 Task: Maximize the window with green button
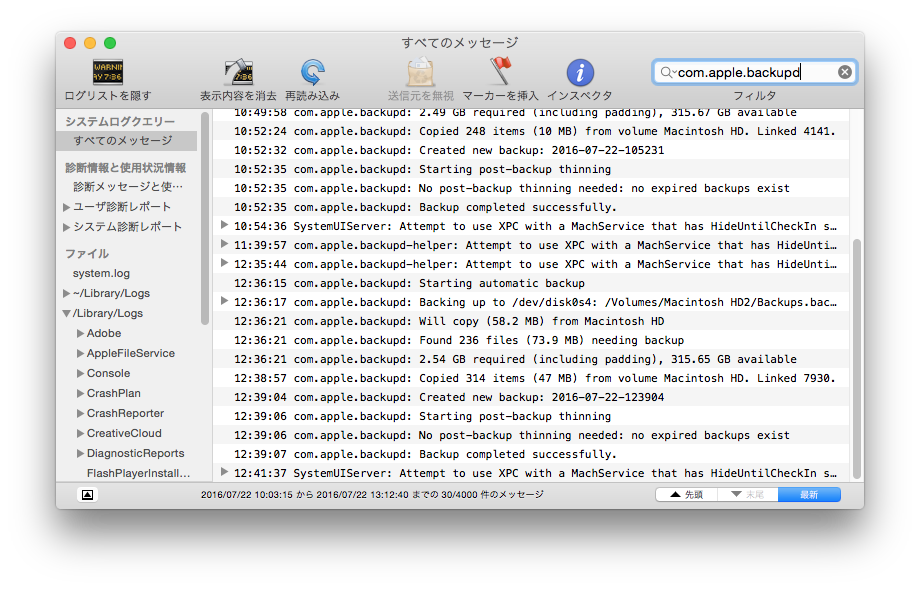coord(110,43)
